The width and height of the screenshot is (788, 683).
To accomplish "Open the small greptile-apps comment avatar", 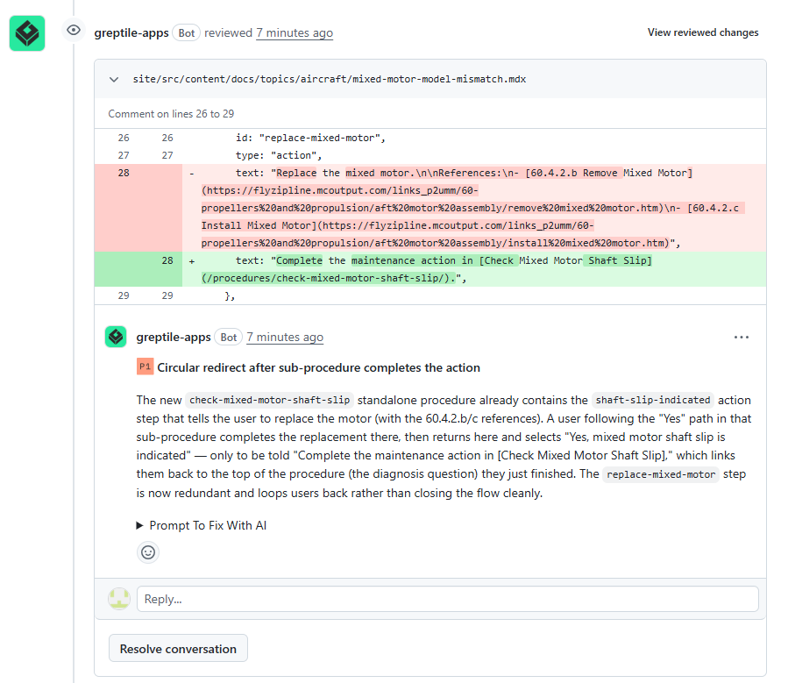I will pyautogui.click(x=116, y=337).
